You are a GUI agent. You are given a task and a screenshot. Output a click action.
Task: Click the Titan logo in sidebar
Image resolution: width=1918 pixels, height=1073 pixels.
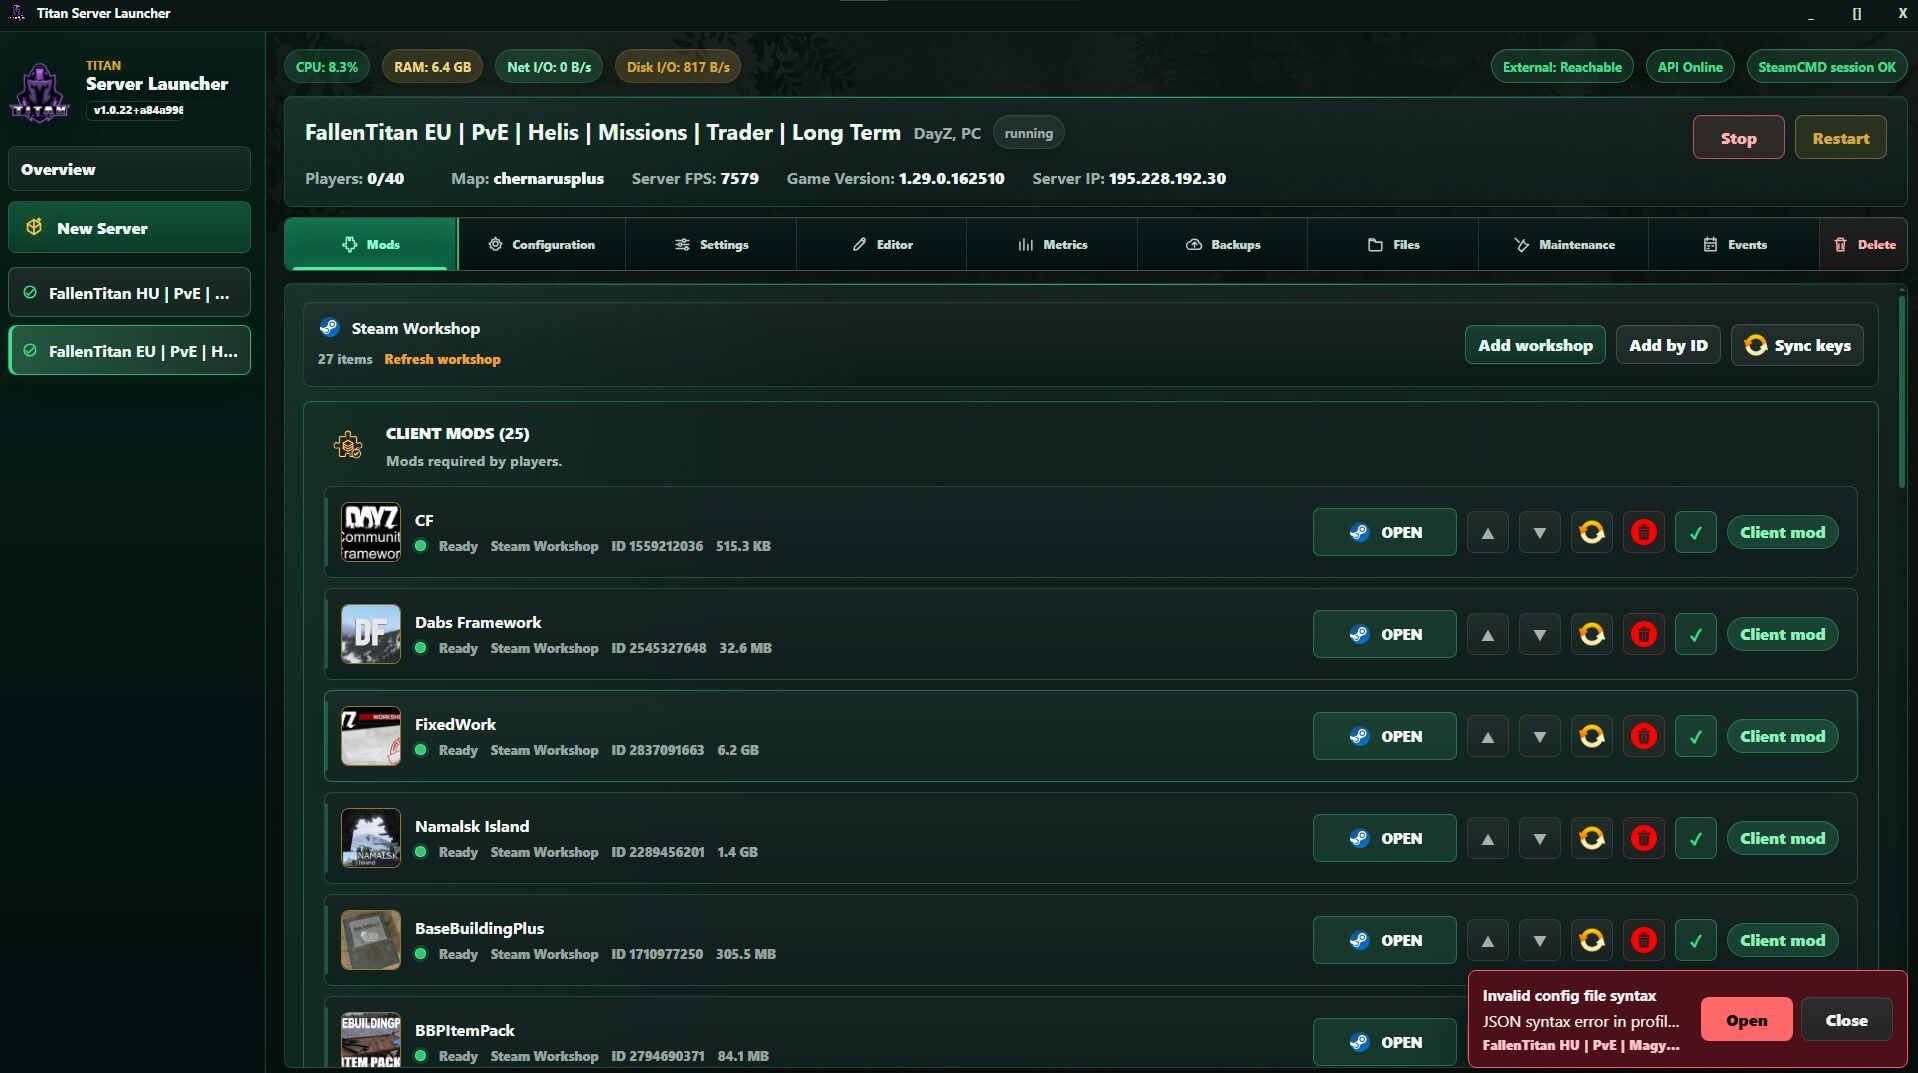(x=40, y=92)
